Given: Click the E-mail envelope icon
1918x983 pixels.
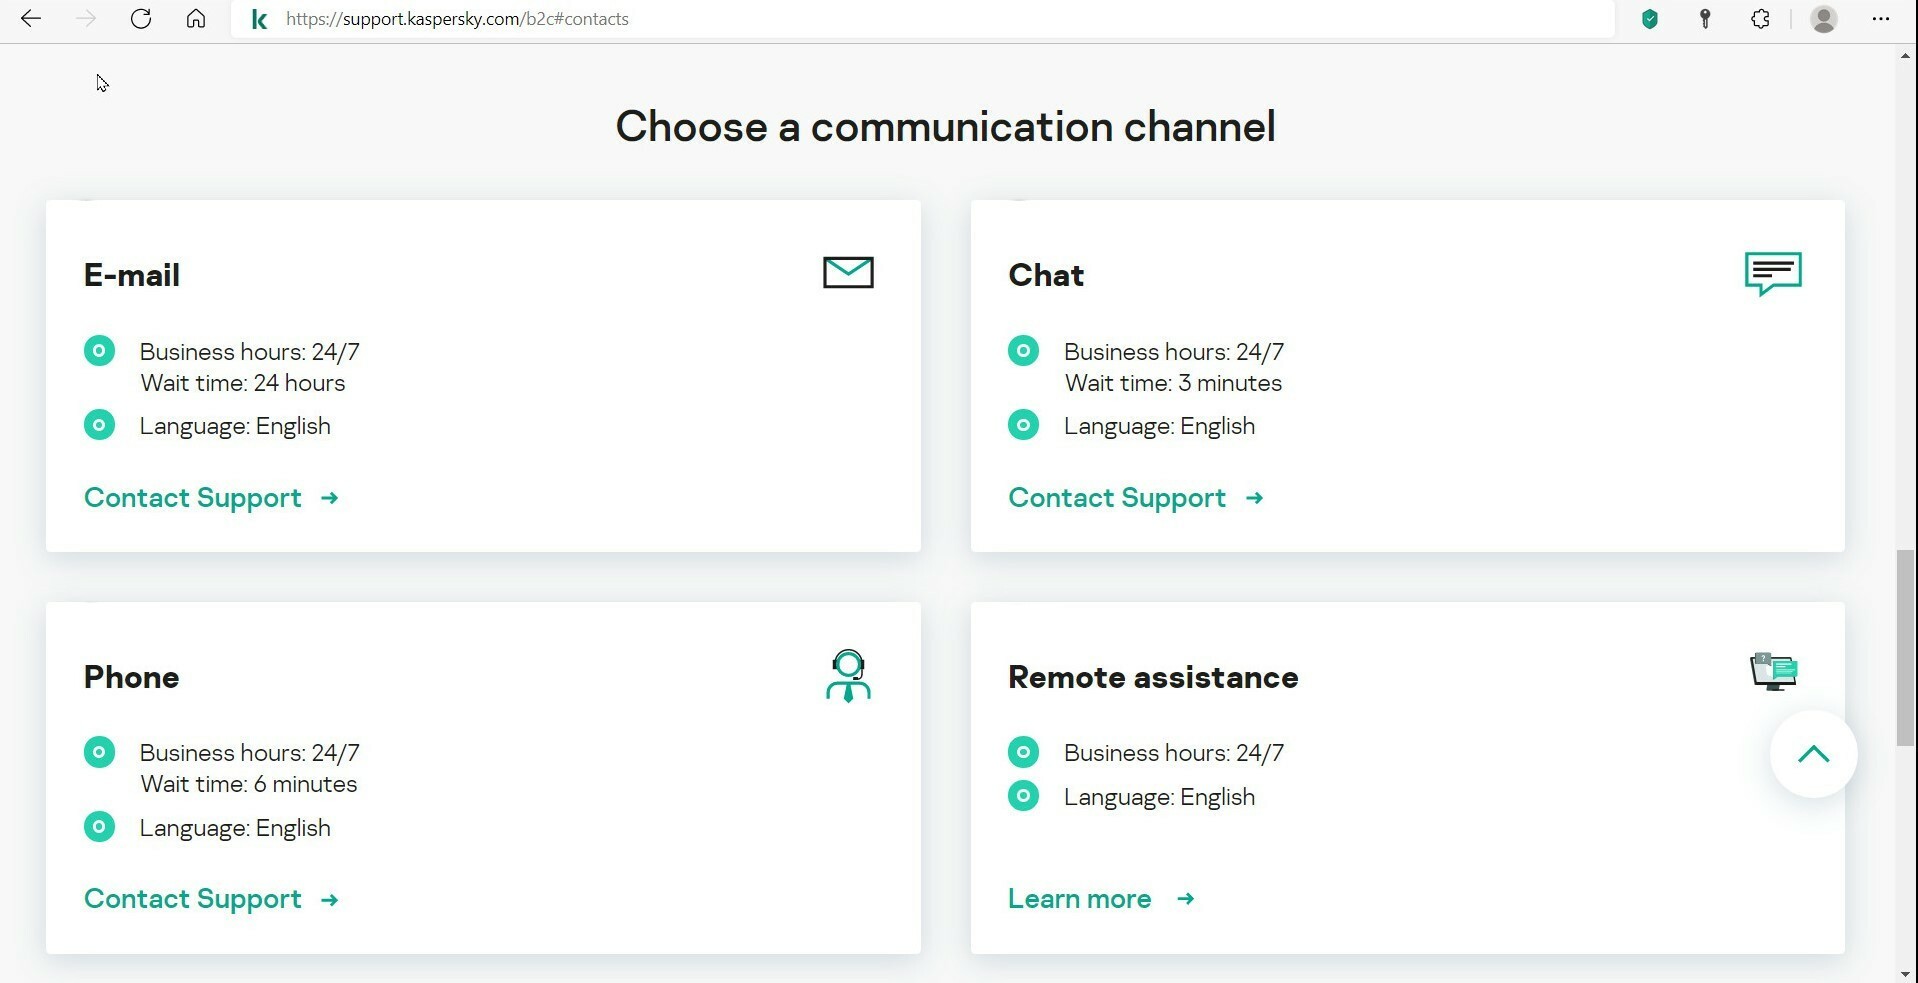Looking at the screenshot, I should pyautogui.click(x=848, y=273).
